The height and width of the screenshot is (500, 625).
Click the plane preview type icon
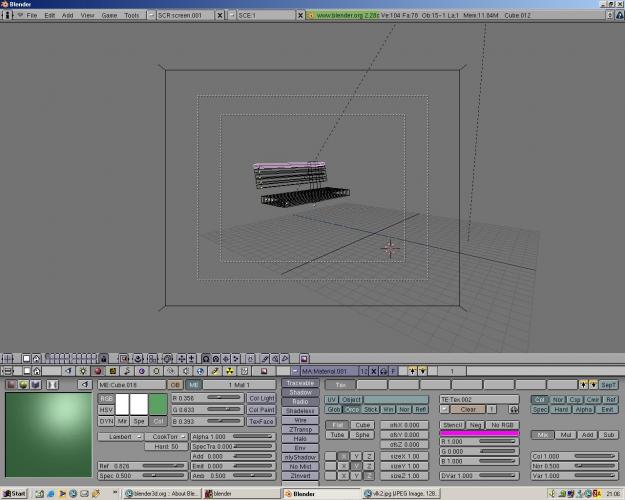pos(11,384)
